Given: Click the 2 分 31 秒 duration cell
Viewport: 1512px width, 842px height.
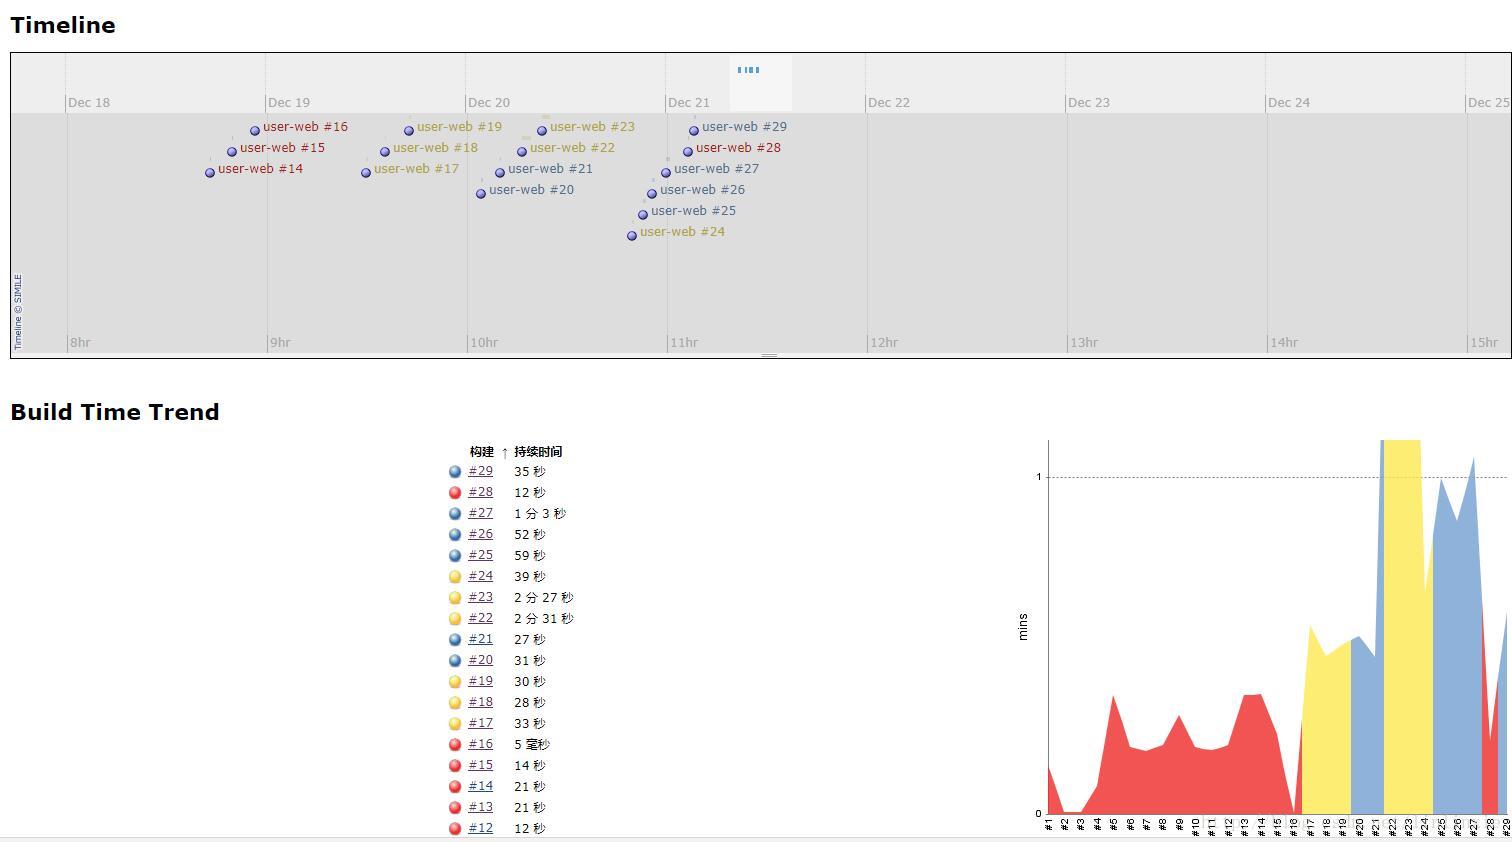Looking at the screenshot, I should pos(543,619).
